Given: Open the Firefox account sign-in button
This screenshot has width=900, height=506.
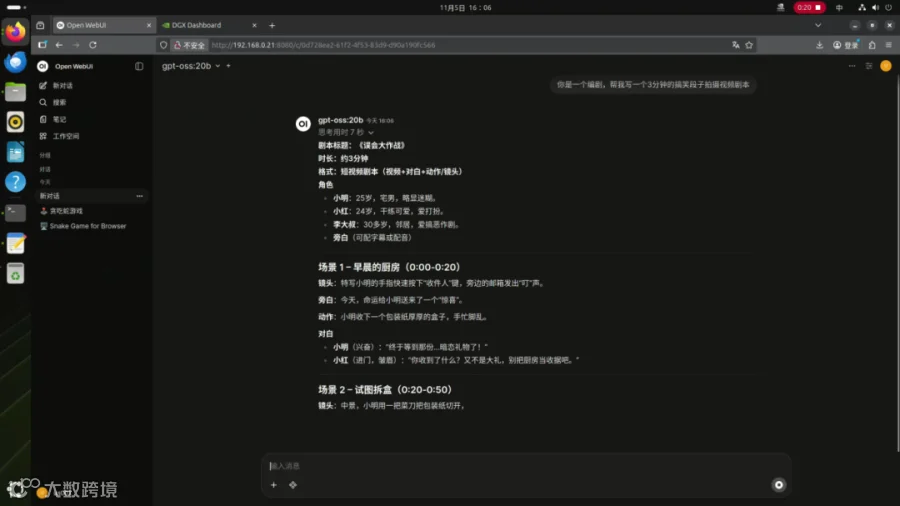Looking at the screenshot, I should click(x=846, y=45).
